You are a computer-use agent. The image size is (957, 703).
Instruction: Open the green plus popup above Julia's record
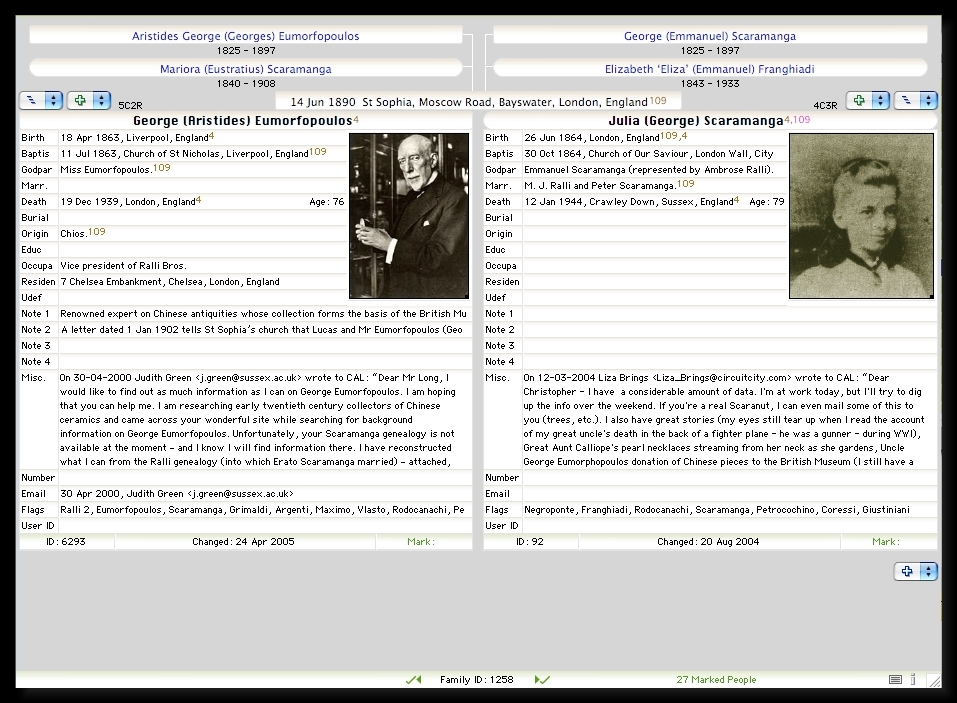point(867,101)
